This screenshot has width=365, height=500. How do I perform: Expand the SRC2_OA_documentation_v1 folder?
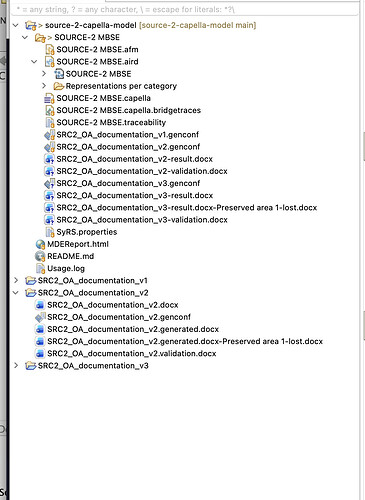pyautogui.click(x=16, y=281)
